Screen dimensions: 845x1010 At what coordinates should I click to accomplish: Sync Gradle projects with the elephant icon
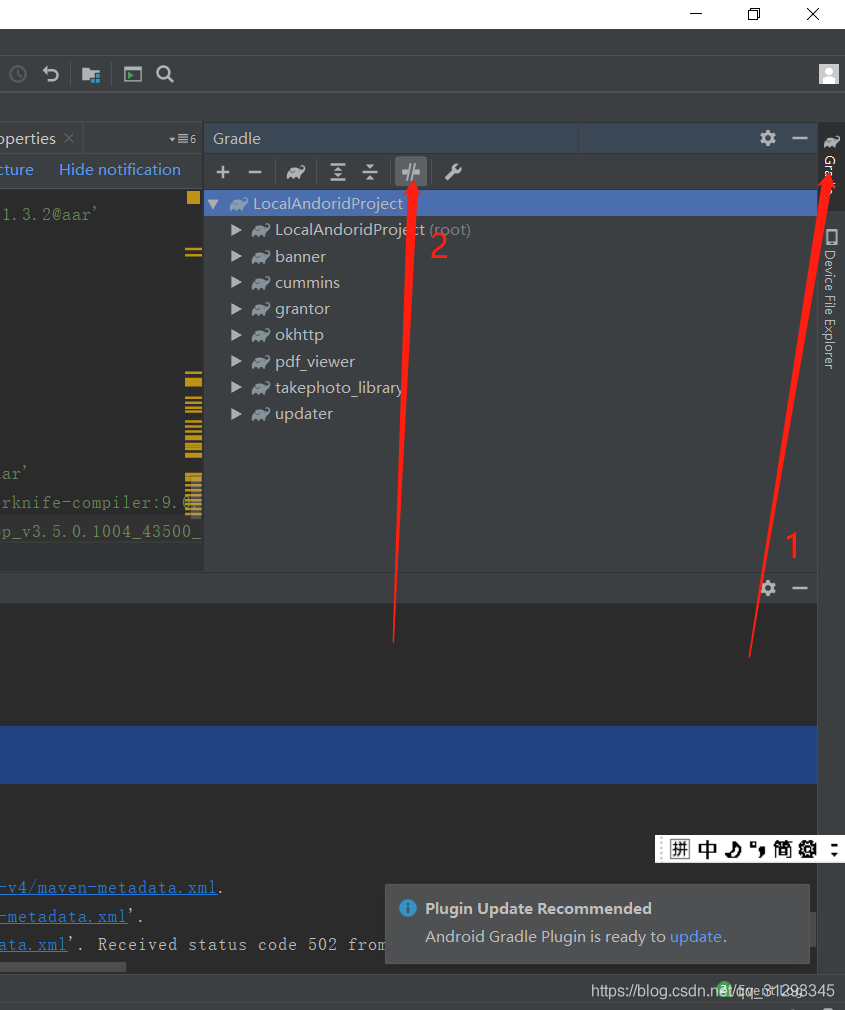click(x=295, y=172)
